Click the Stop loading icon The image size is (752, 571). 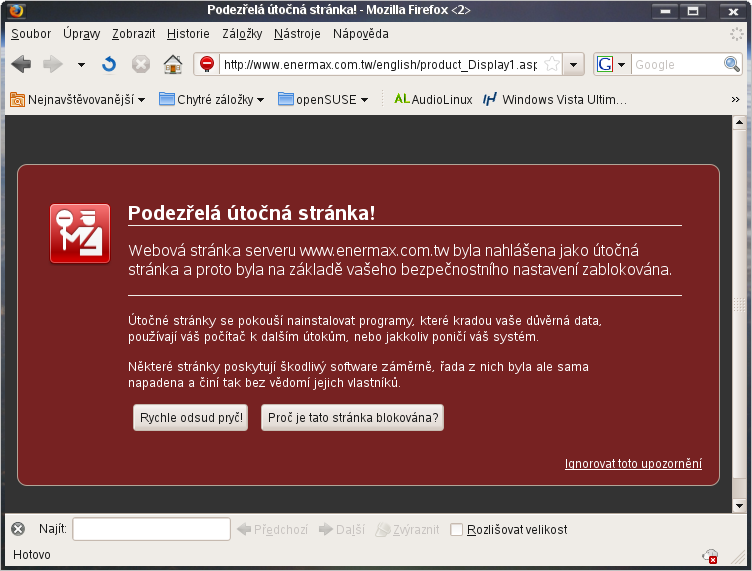(141, 64)
